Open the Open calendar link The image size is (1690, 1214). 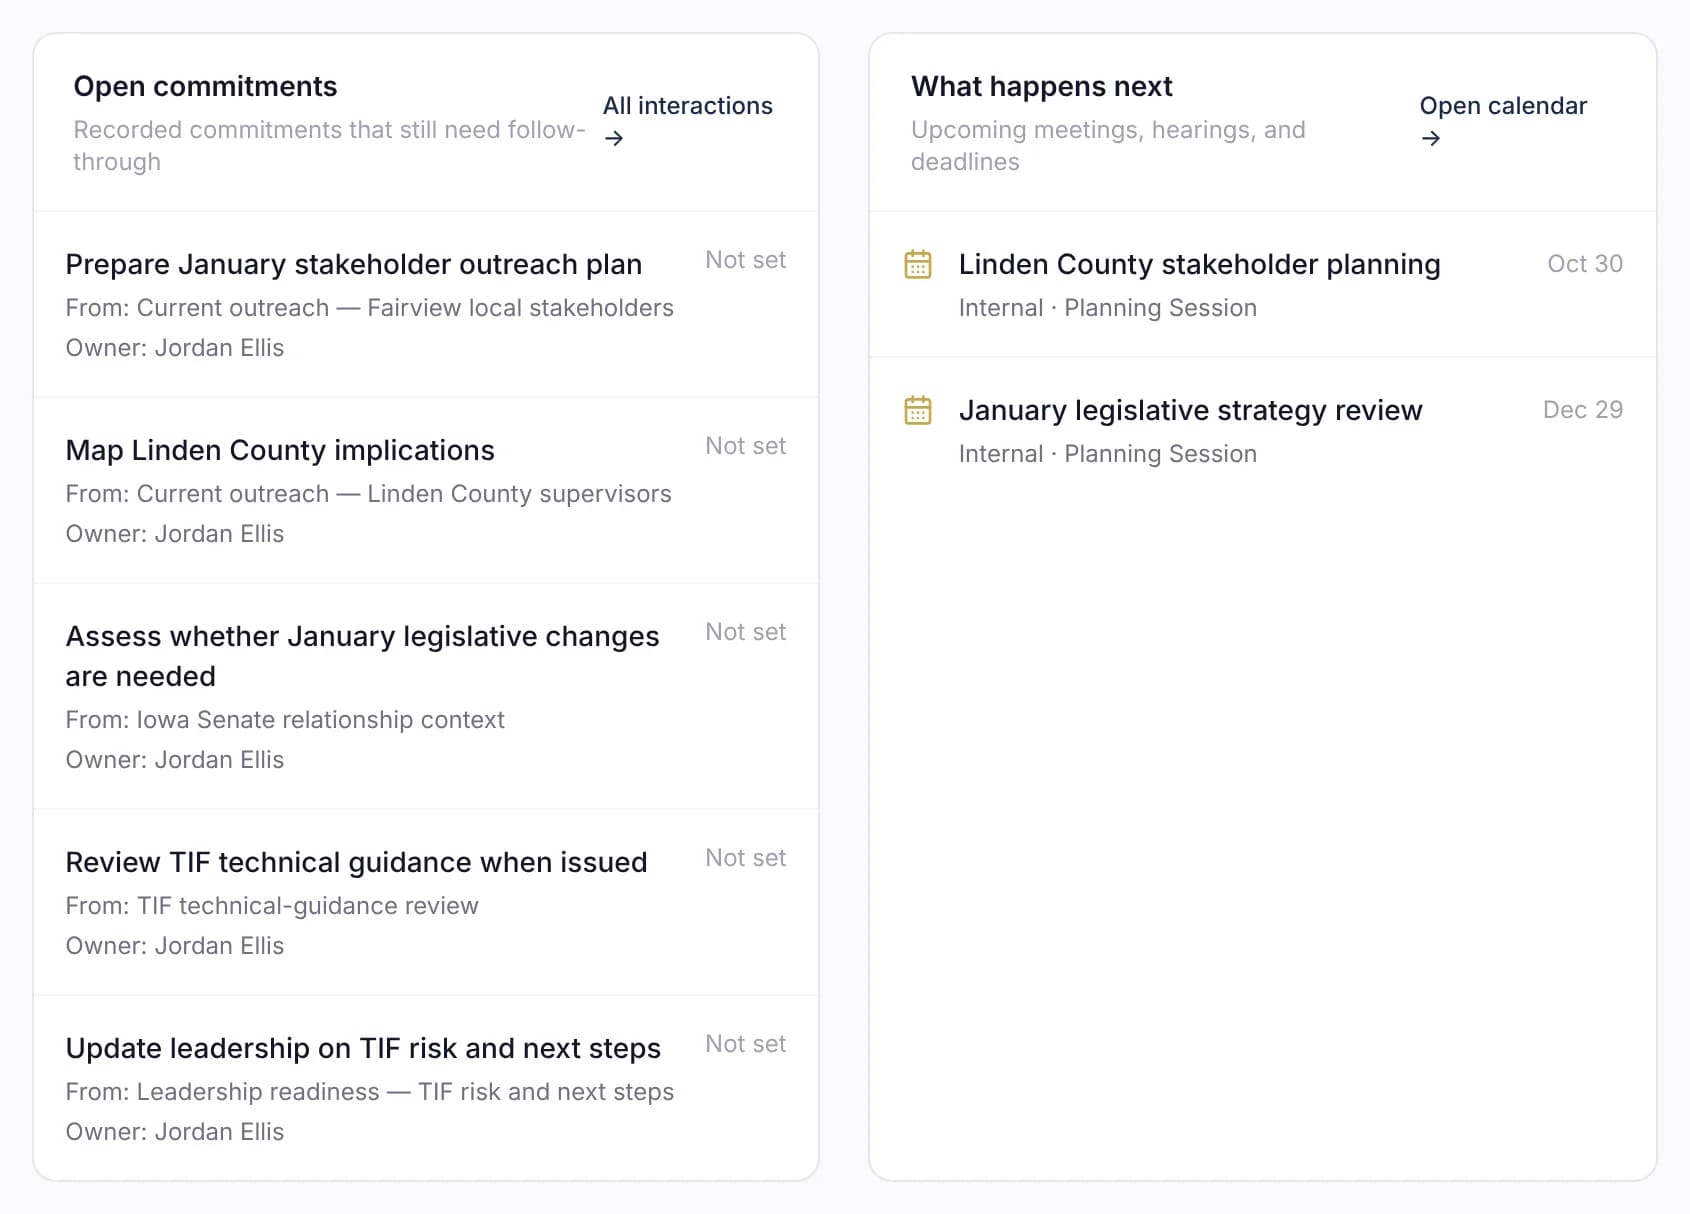(1503, 121)
